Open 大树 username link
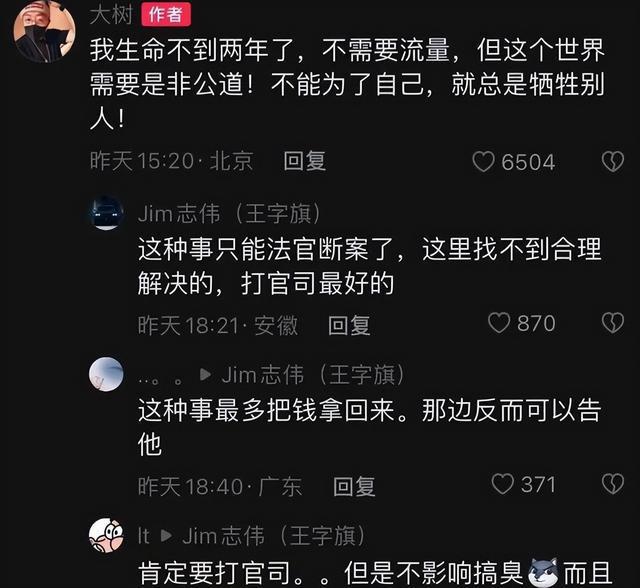 click(111, 15)
